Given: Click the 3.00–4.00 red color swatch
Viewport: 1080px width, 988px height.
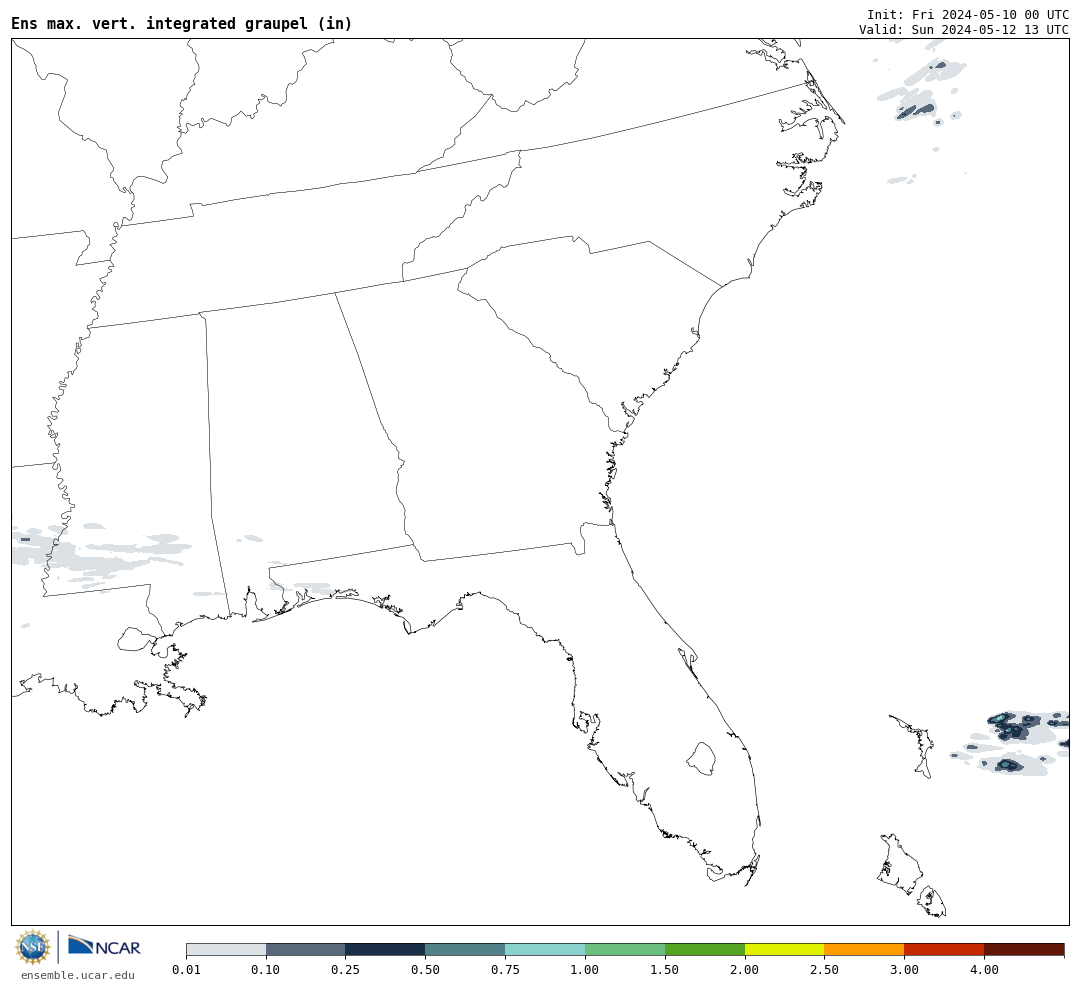Looking at the screenshot, I should tap(944, 949).
